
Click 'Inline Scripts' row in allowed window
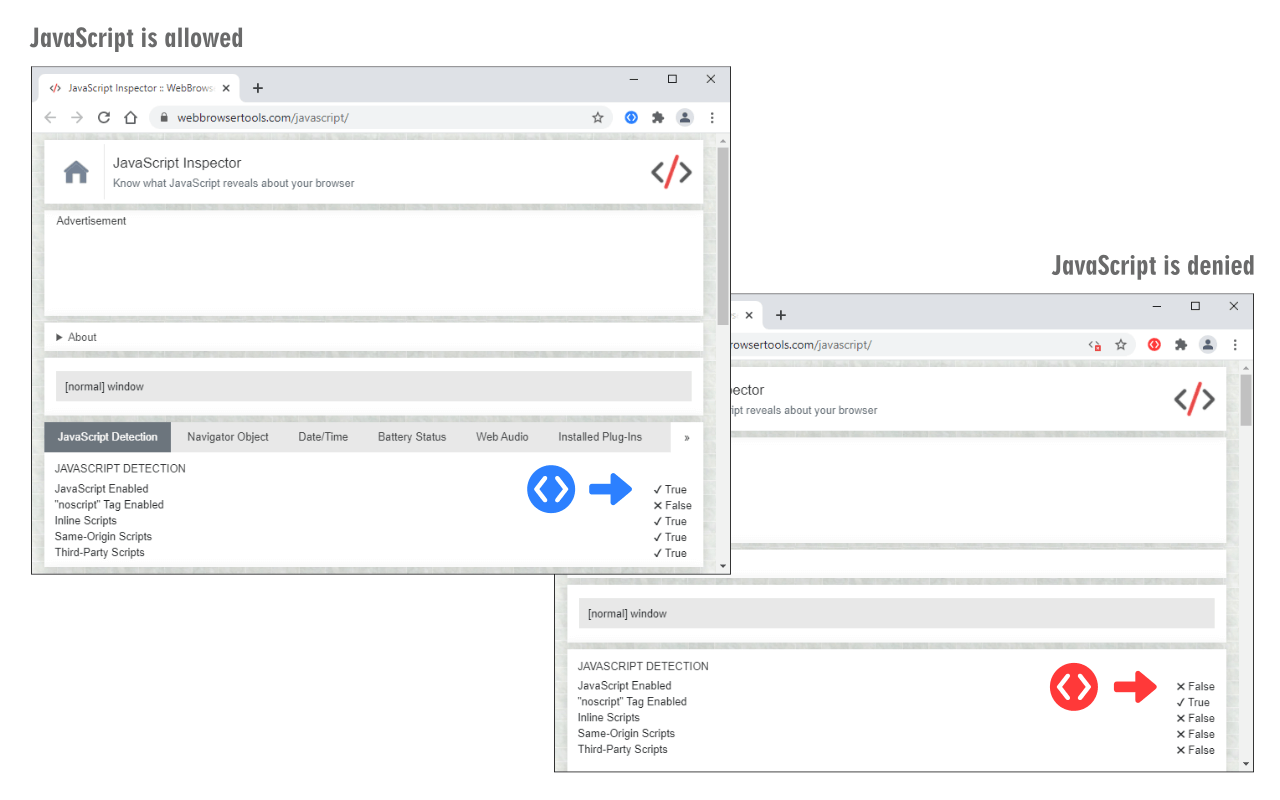(x=374, y=521)
